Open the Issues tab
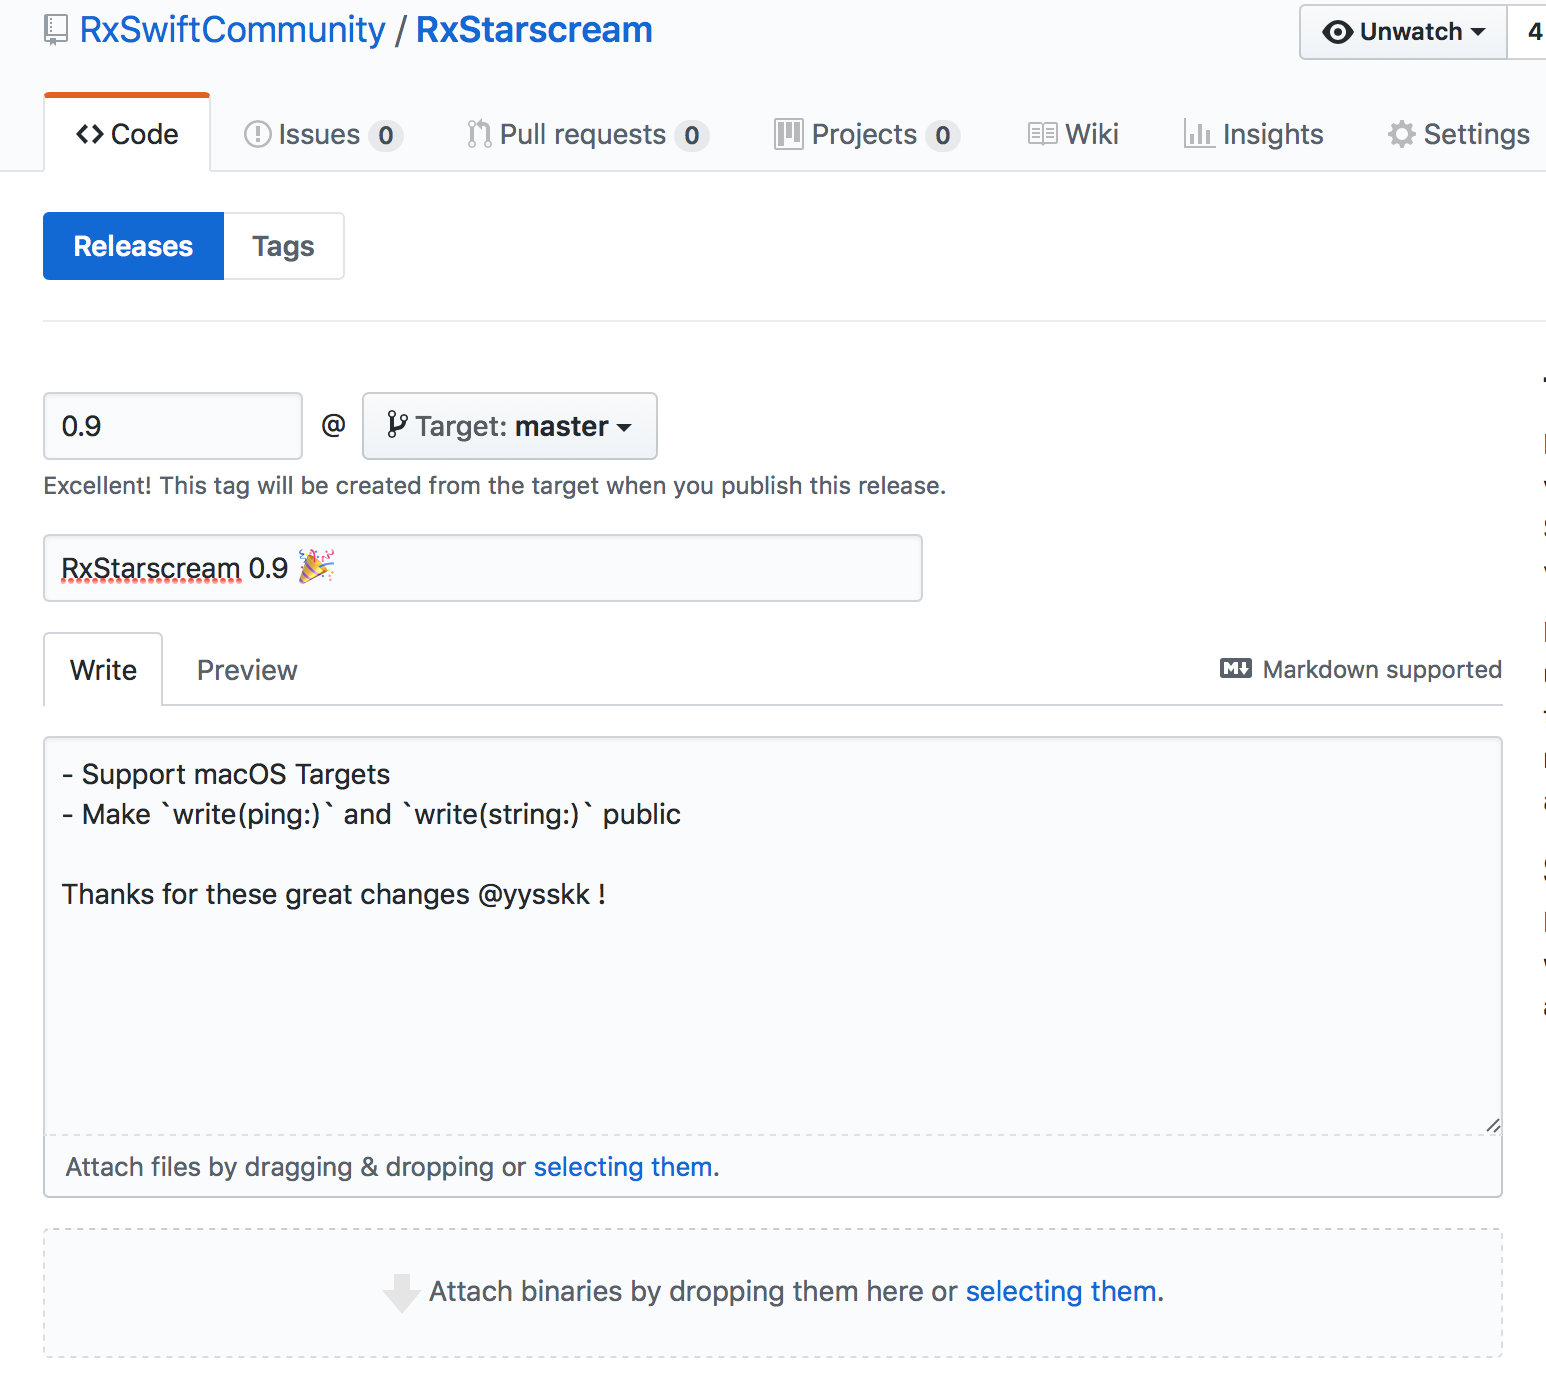This screenshot has height=1384, width=1546. [323, 134]
